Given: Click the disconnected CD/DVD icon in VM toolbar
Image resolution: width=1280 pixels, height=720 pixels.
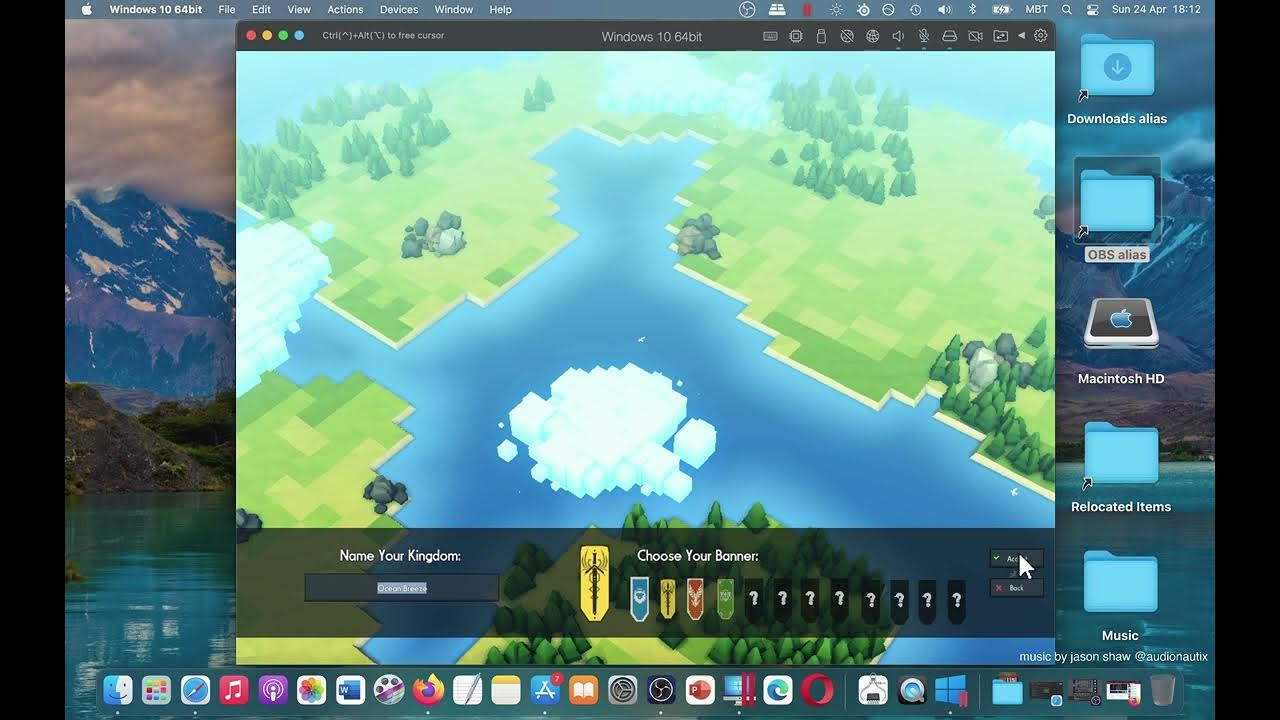Looking at the screenshot, I should pyautogui.click(x=847, y=36).
